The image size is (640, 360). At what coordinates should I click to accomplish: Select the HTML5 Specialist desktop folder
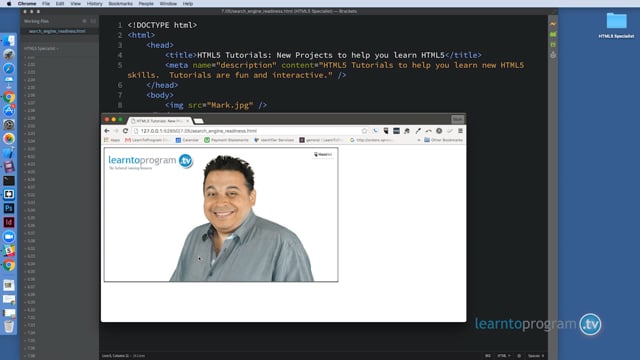click(x=616, y=25)
